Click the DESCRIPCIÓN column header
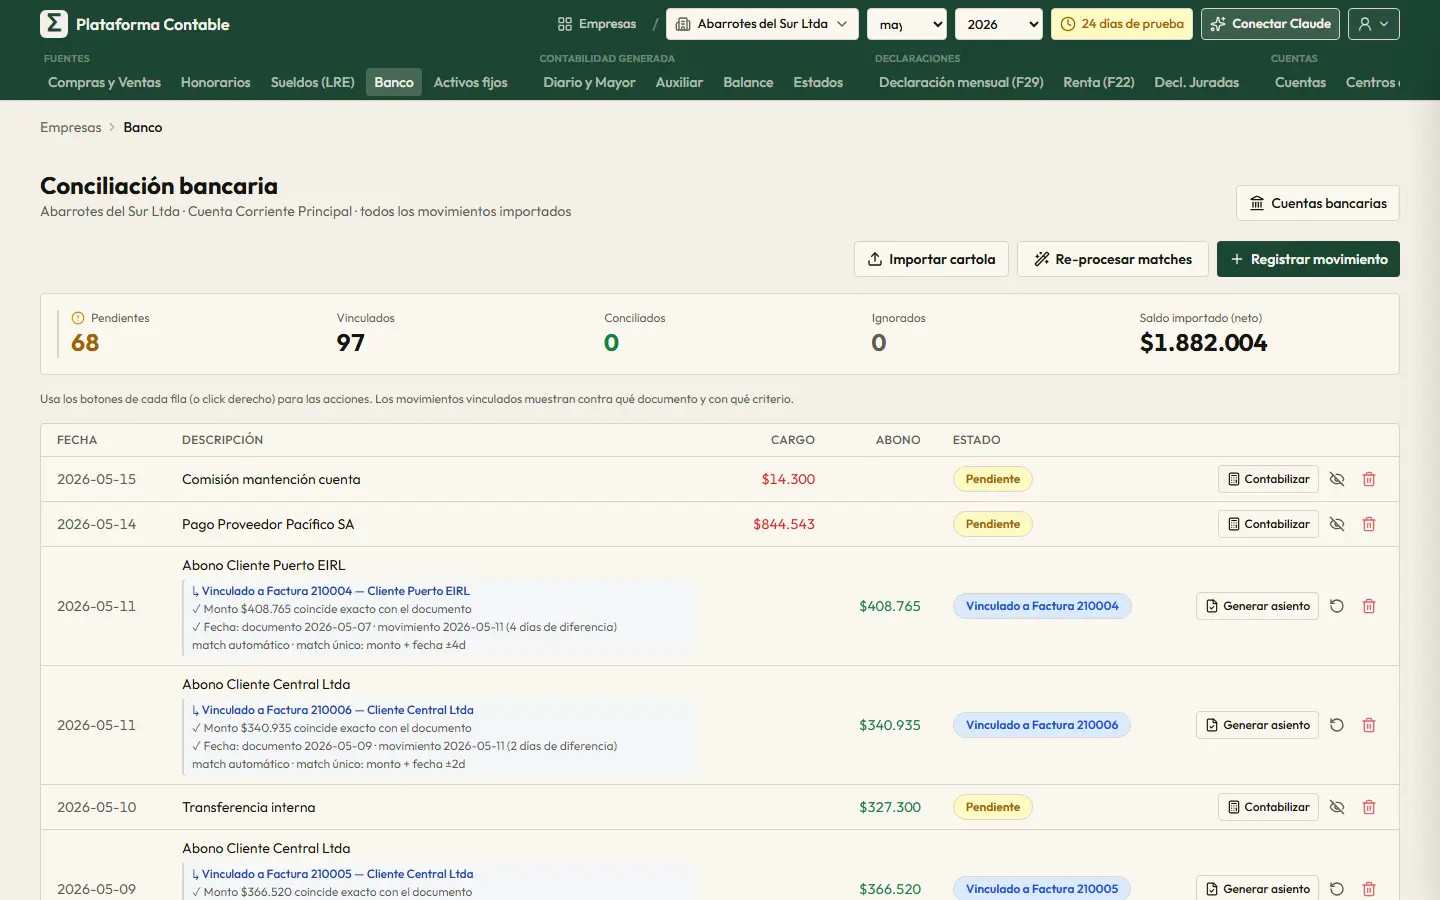This screenshot has width=1440, height=900. click(x=222, y=440)
